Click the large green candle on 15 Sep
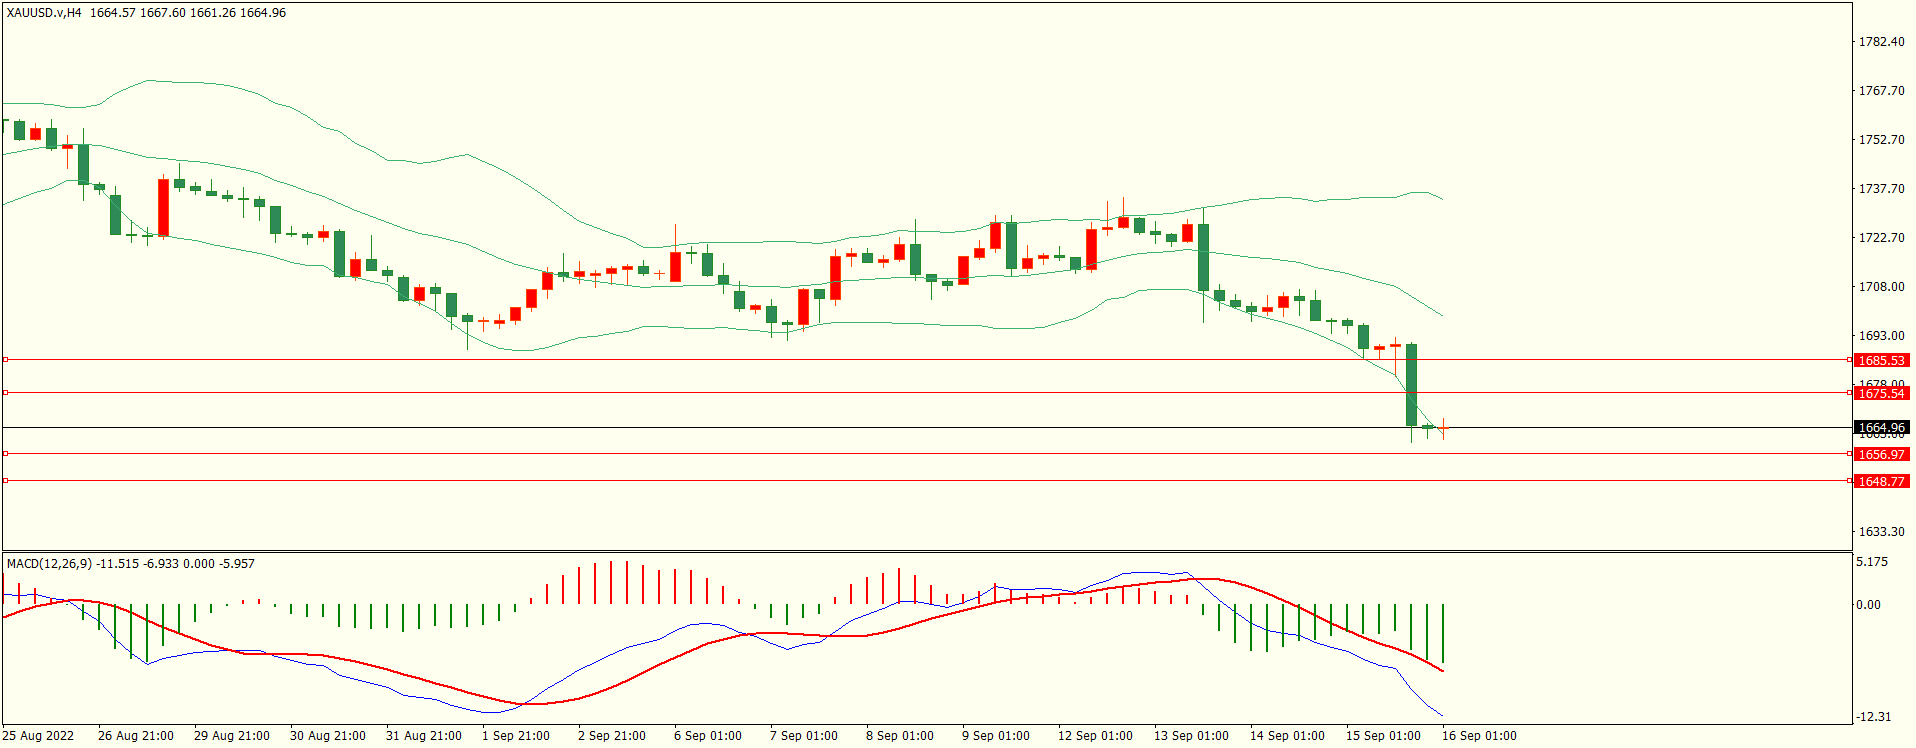Image resolution: width=1916 pixels, height=748 pixels. [x=1411, y=385]
